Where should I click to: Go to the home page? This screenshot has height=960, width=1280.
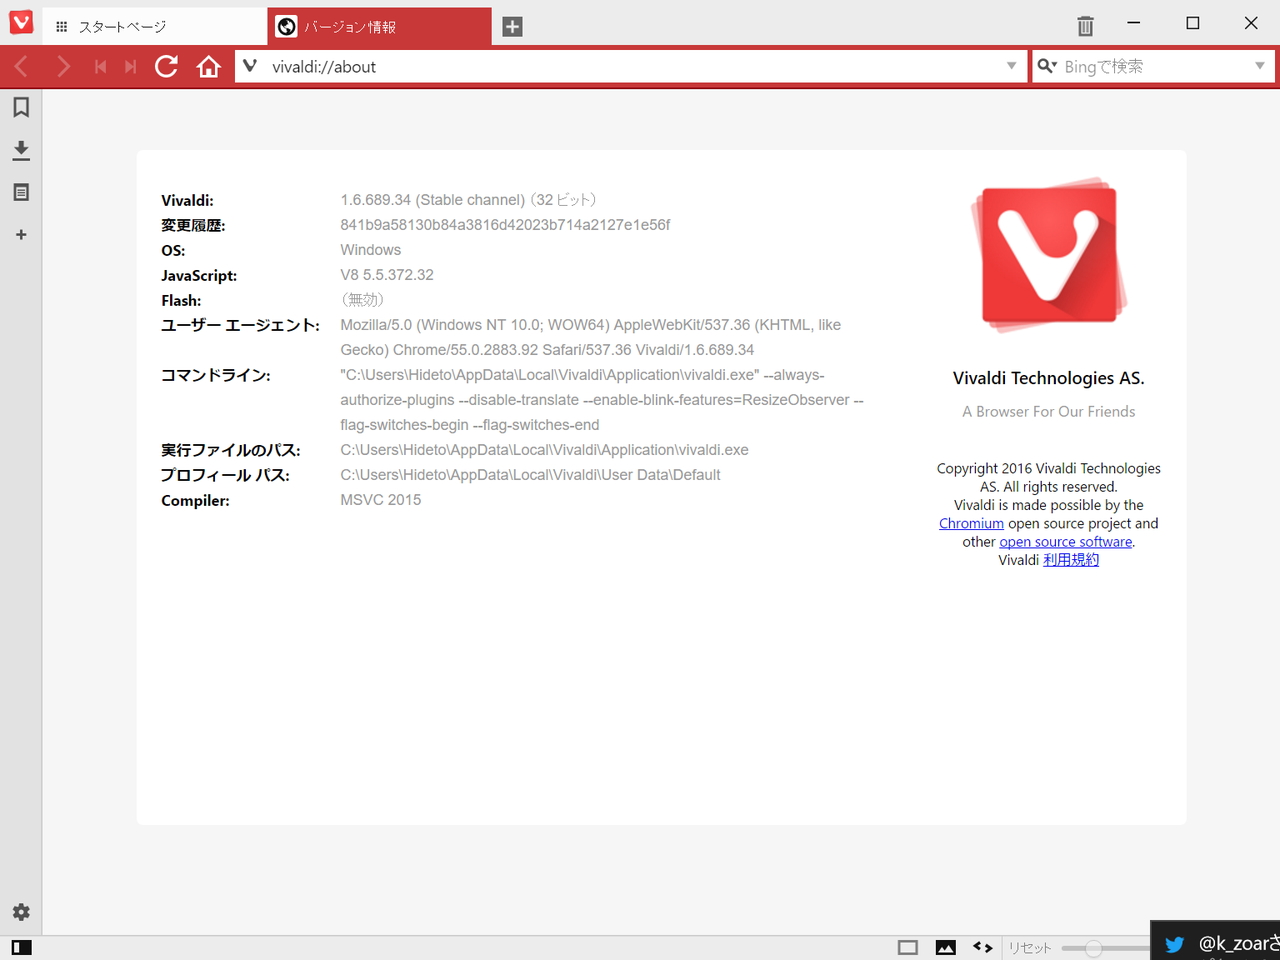[x=208, y=66]
